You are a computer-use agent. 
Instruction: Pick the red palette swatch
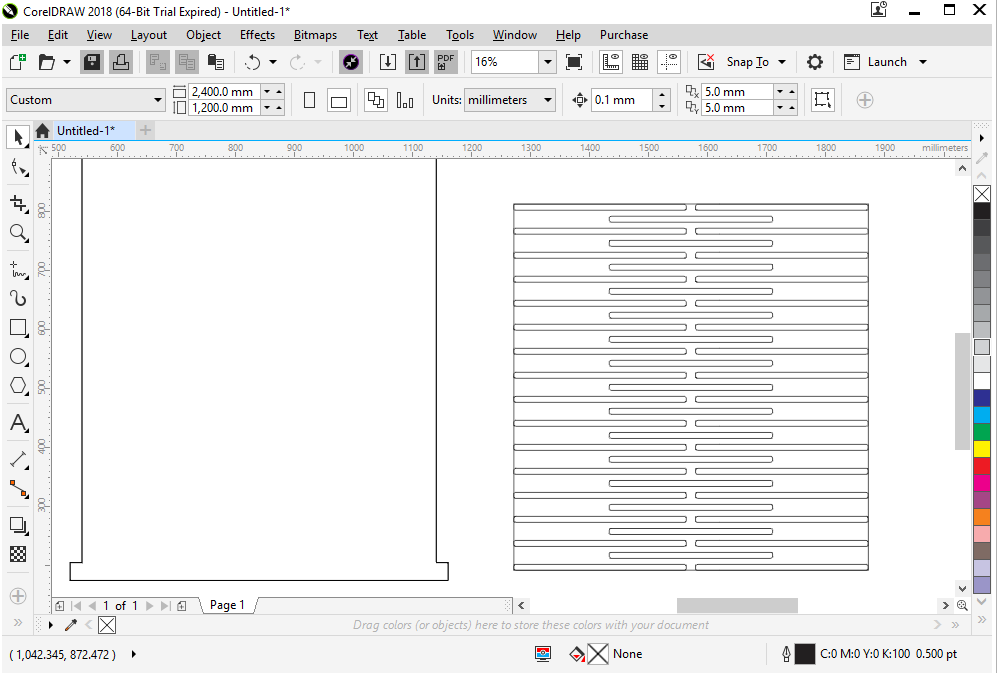click(982, 466)
